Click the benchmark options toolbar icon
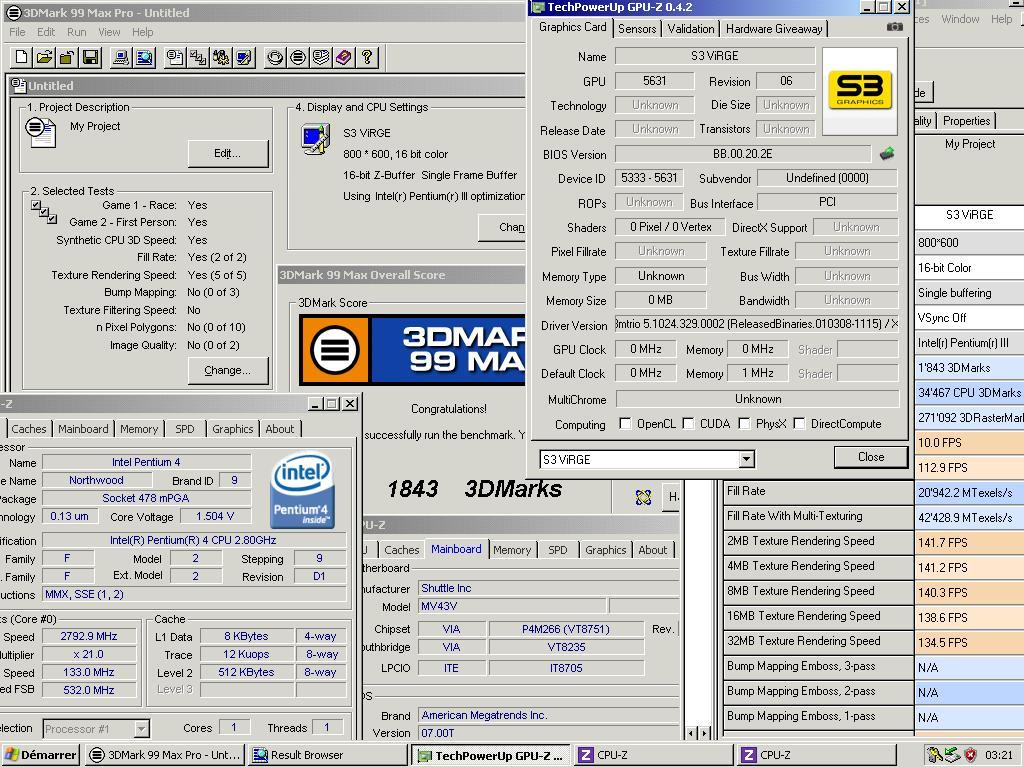Viewport: 1024px width, 768px height. point(221,57)
